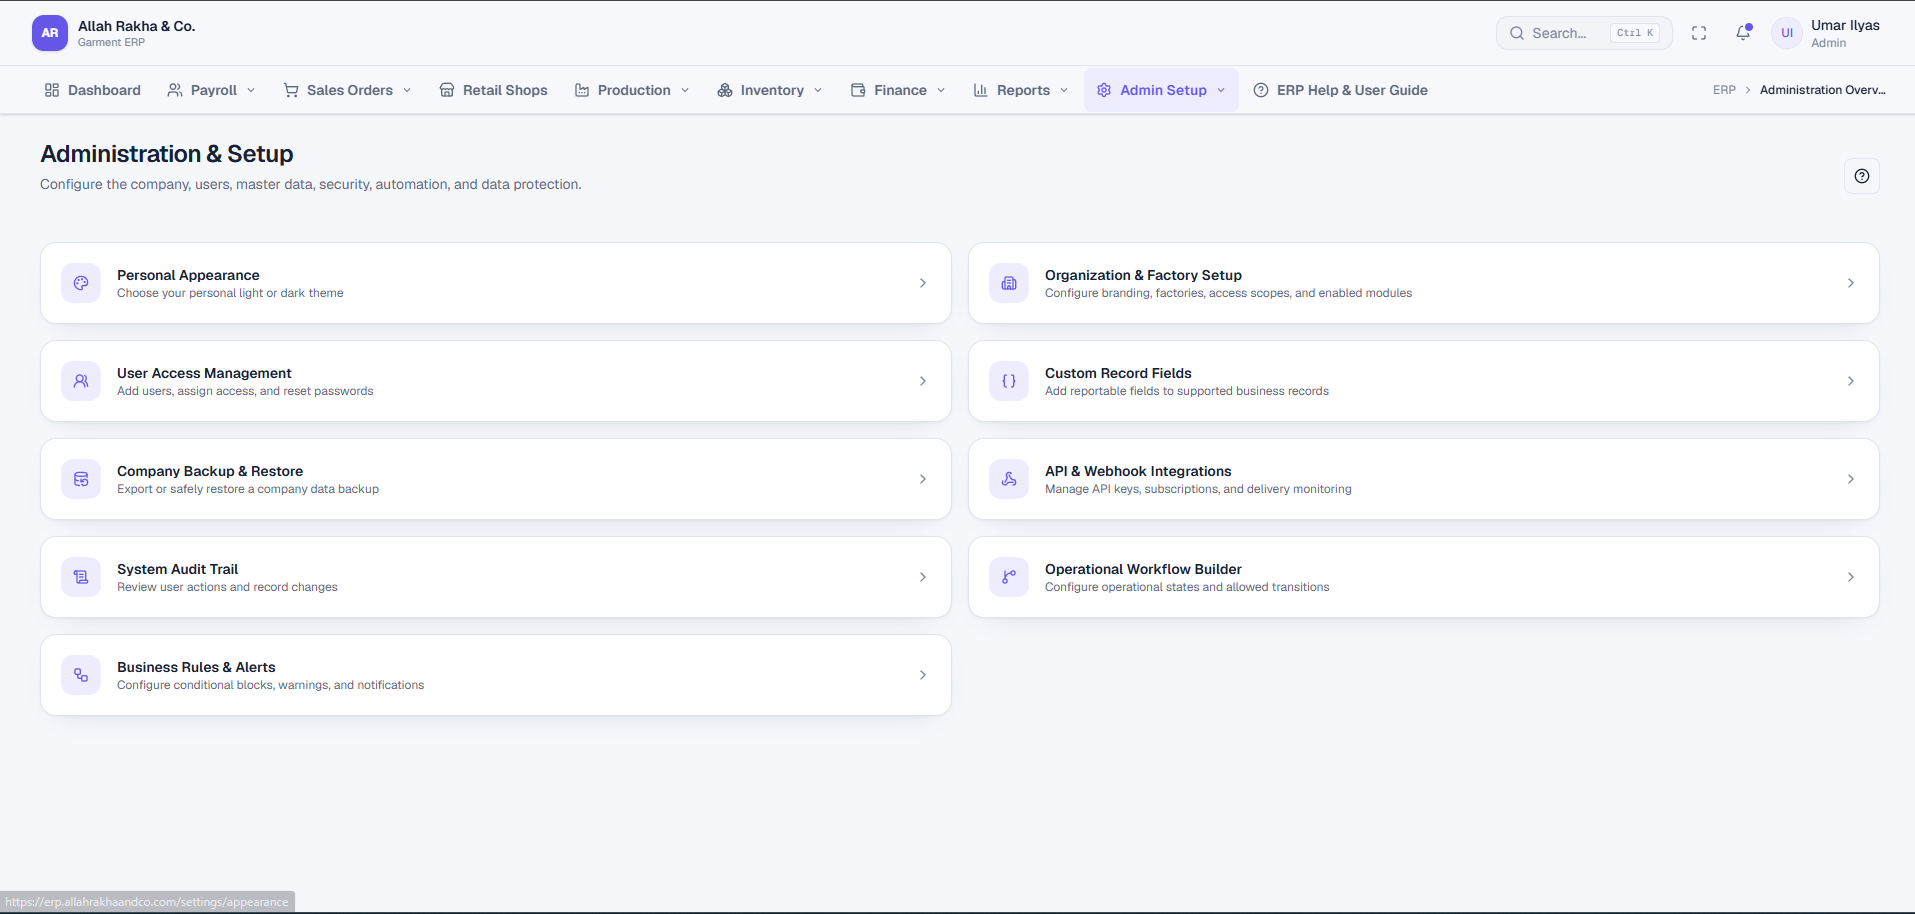Image resolution: width=1915 pixels, height=914 pixels.
Task: Click the Allah Rakha & Co. company name
Action: coord(137,26)
